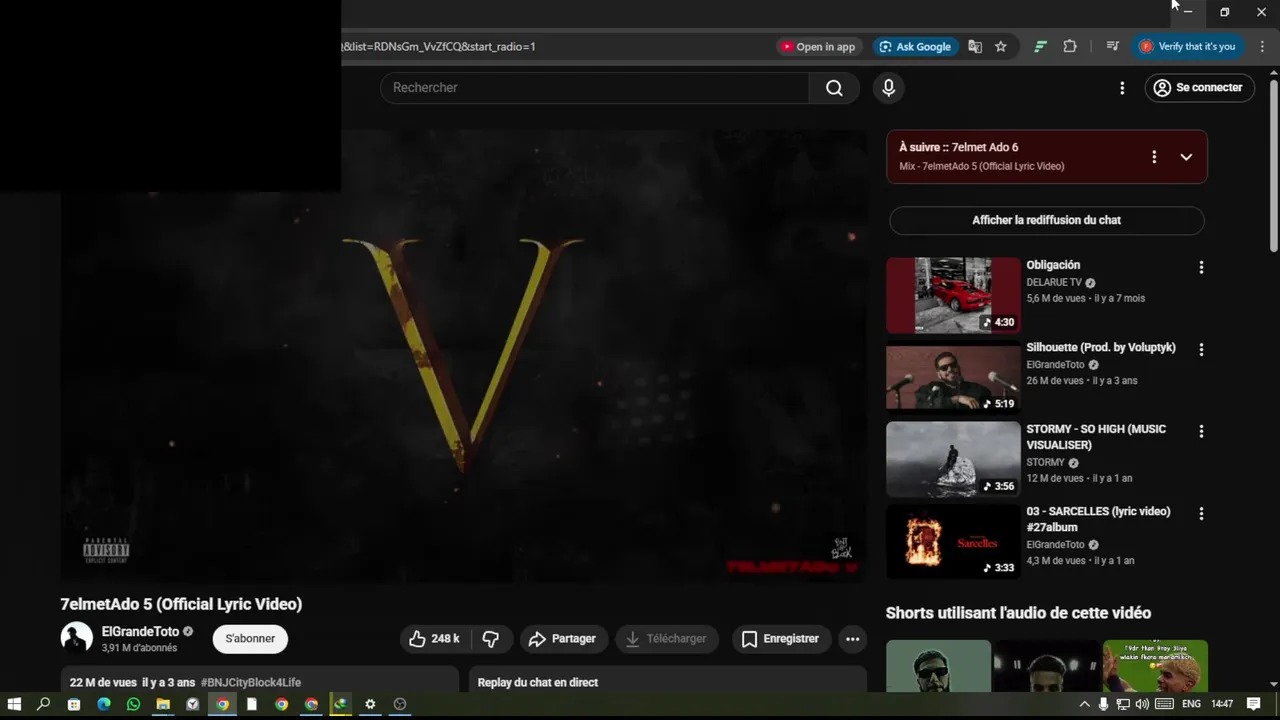
Task: Open Microsoft Edge from the taskbar
Action: [104, 704]
